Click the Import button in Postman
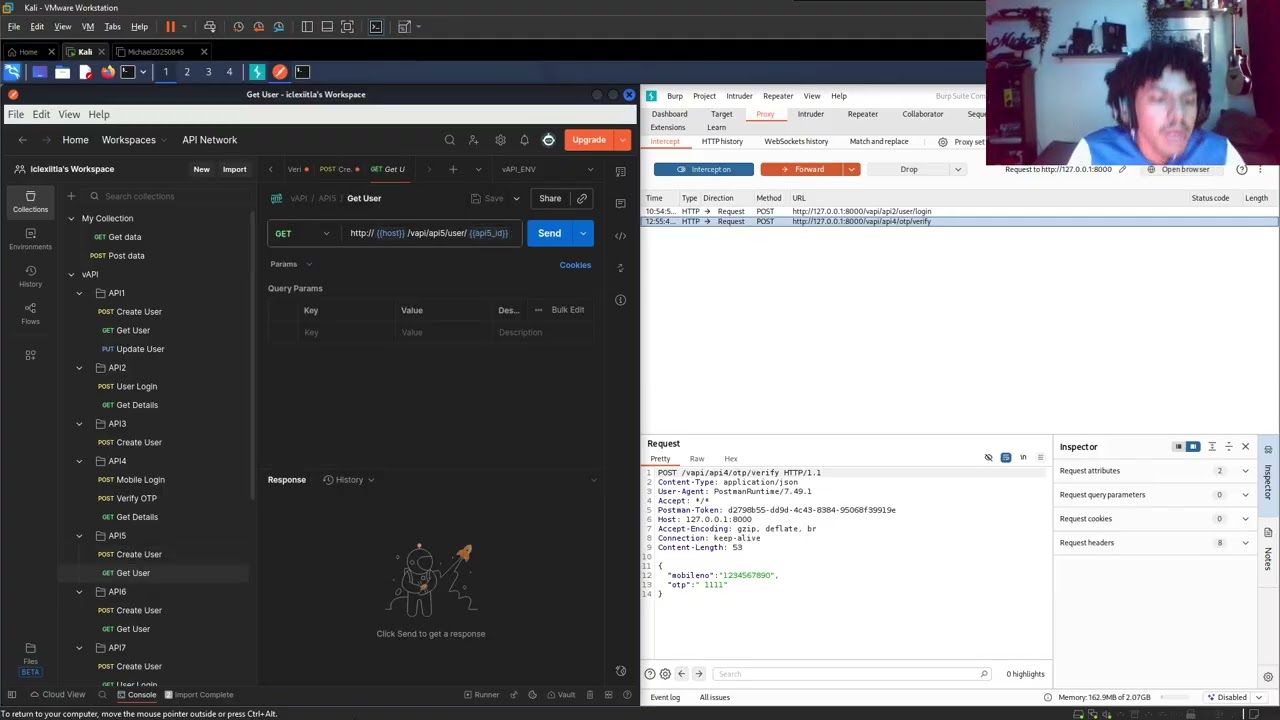The height and width of the screenshot is (720, 1280). tap(234, 169)
